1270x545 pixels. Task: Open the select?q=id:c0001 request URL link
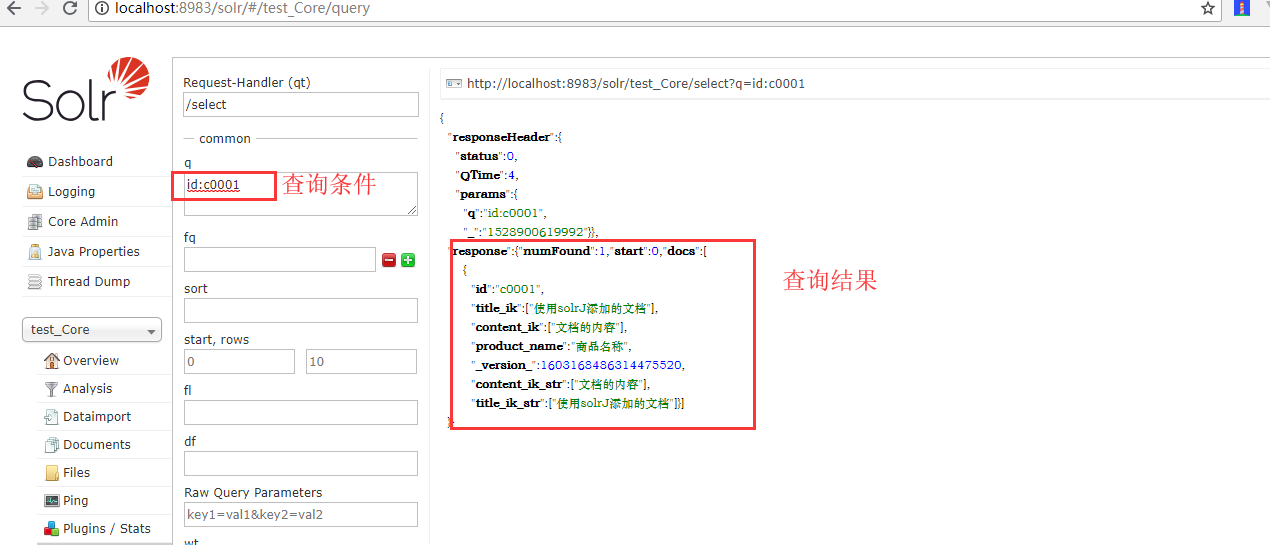(636, 84)
